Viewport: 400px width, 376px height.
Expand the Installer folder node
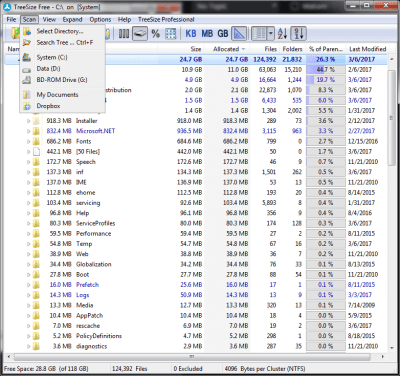[29, 121]
